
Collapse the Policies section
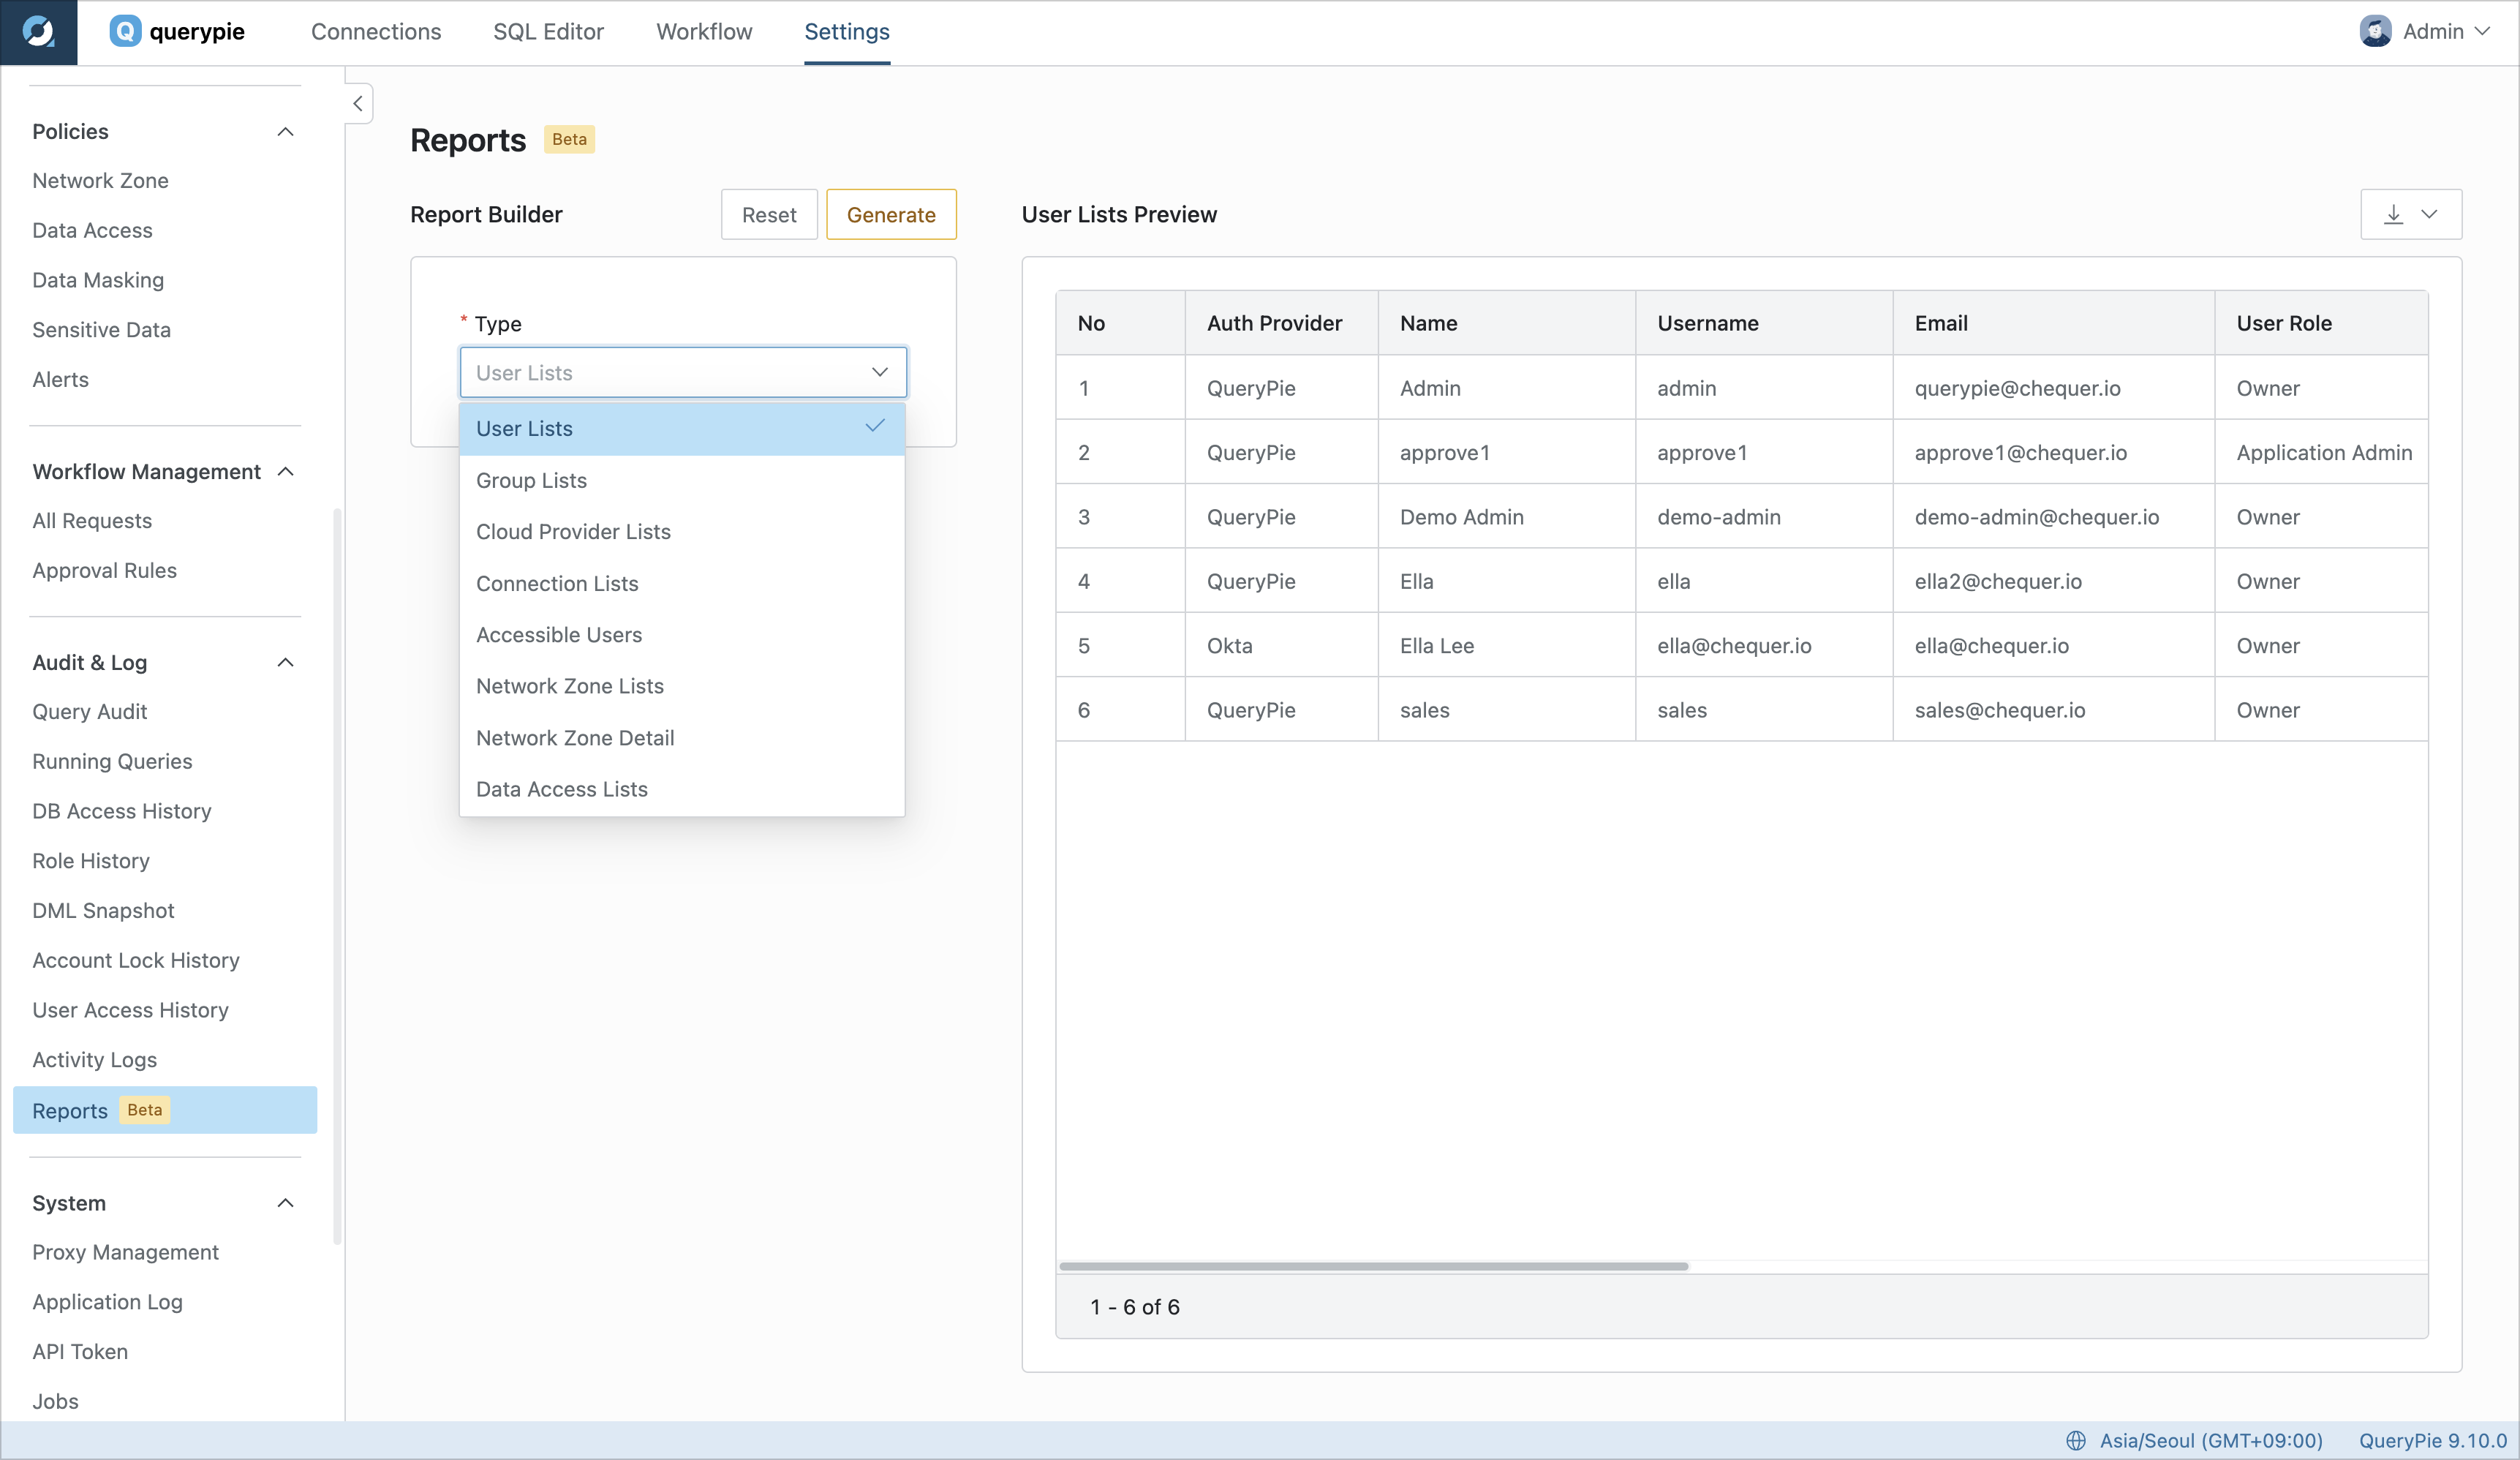pyautogui.click(x=285, y=131)
